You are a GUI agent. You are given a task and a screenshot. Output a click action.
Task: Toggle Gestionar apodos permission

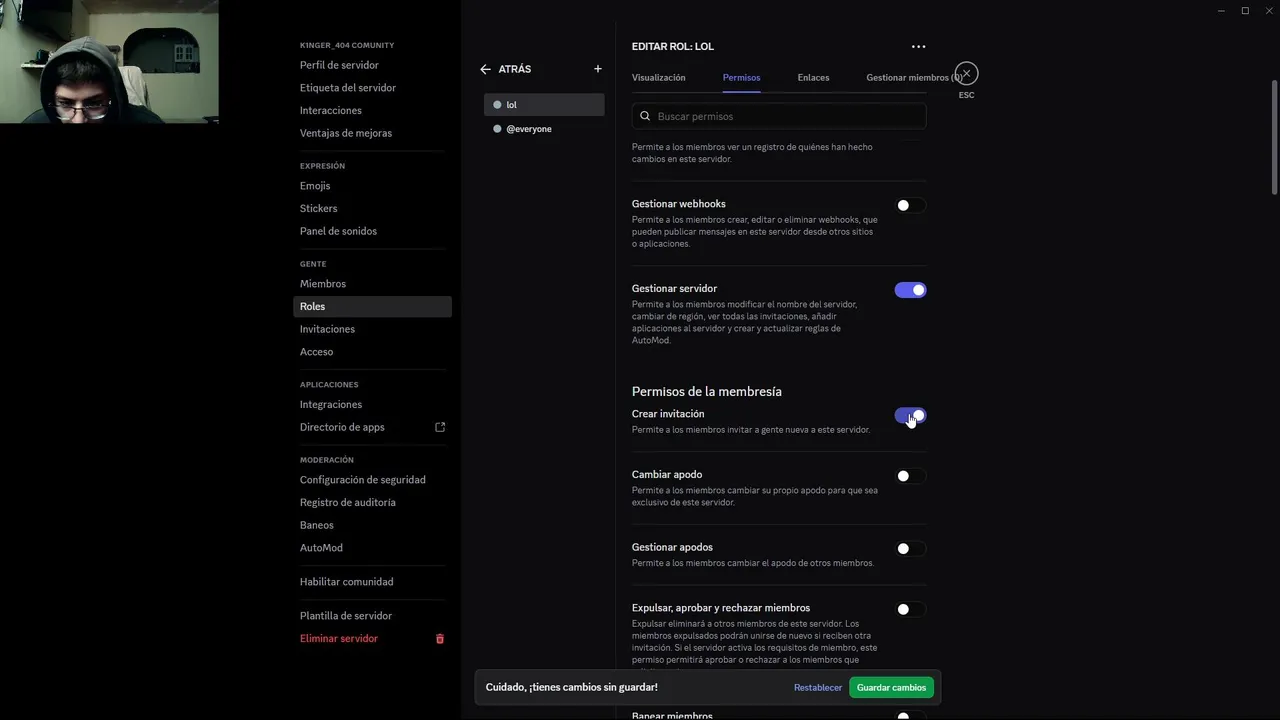click(910, 548)
